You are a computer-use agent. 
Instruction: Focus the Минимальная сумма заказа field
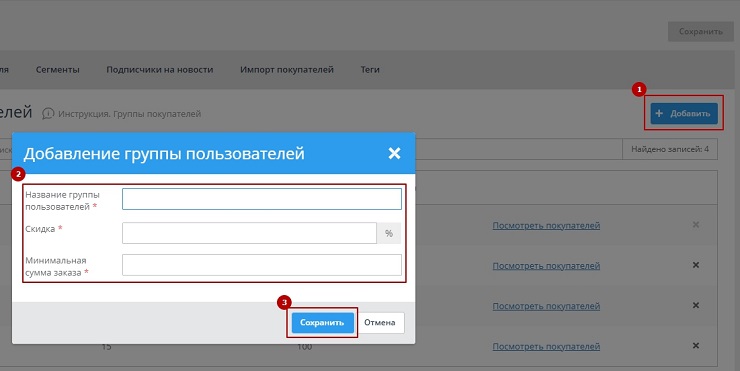[x=262, y=265]
